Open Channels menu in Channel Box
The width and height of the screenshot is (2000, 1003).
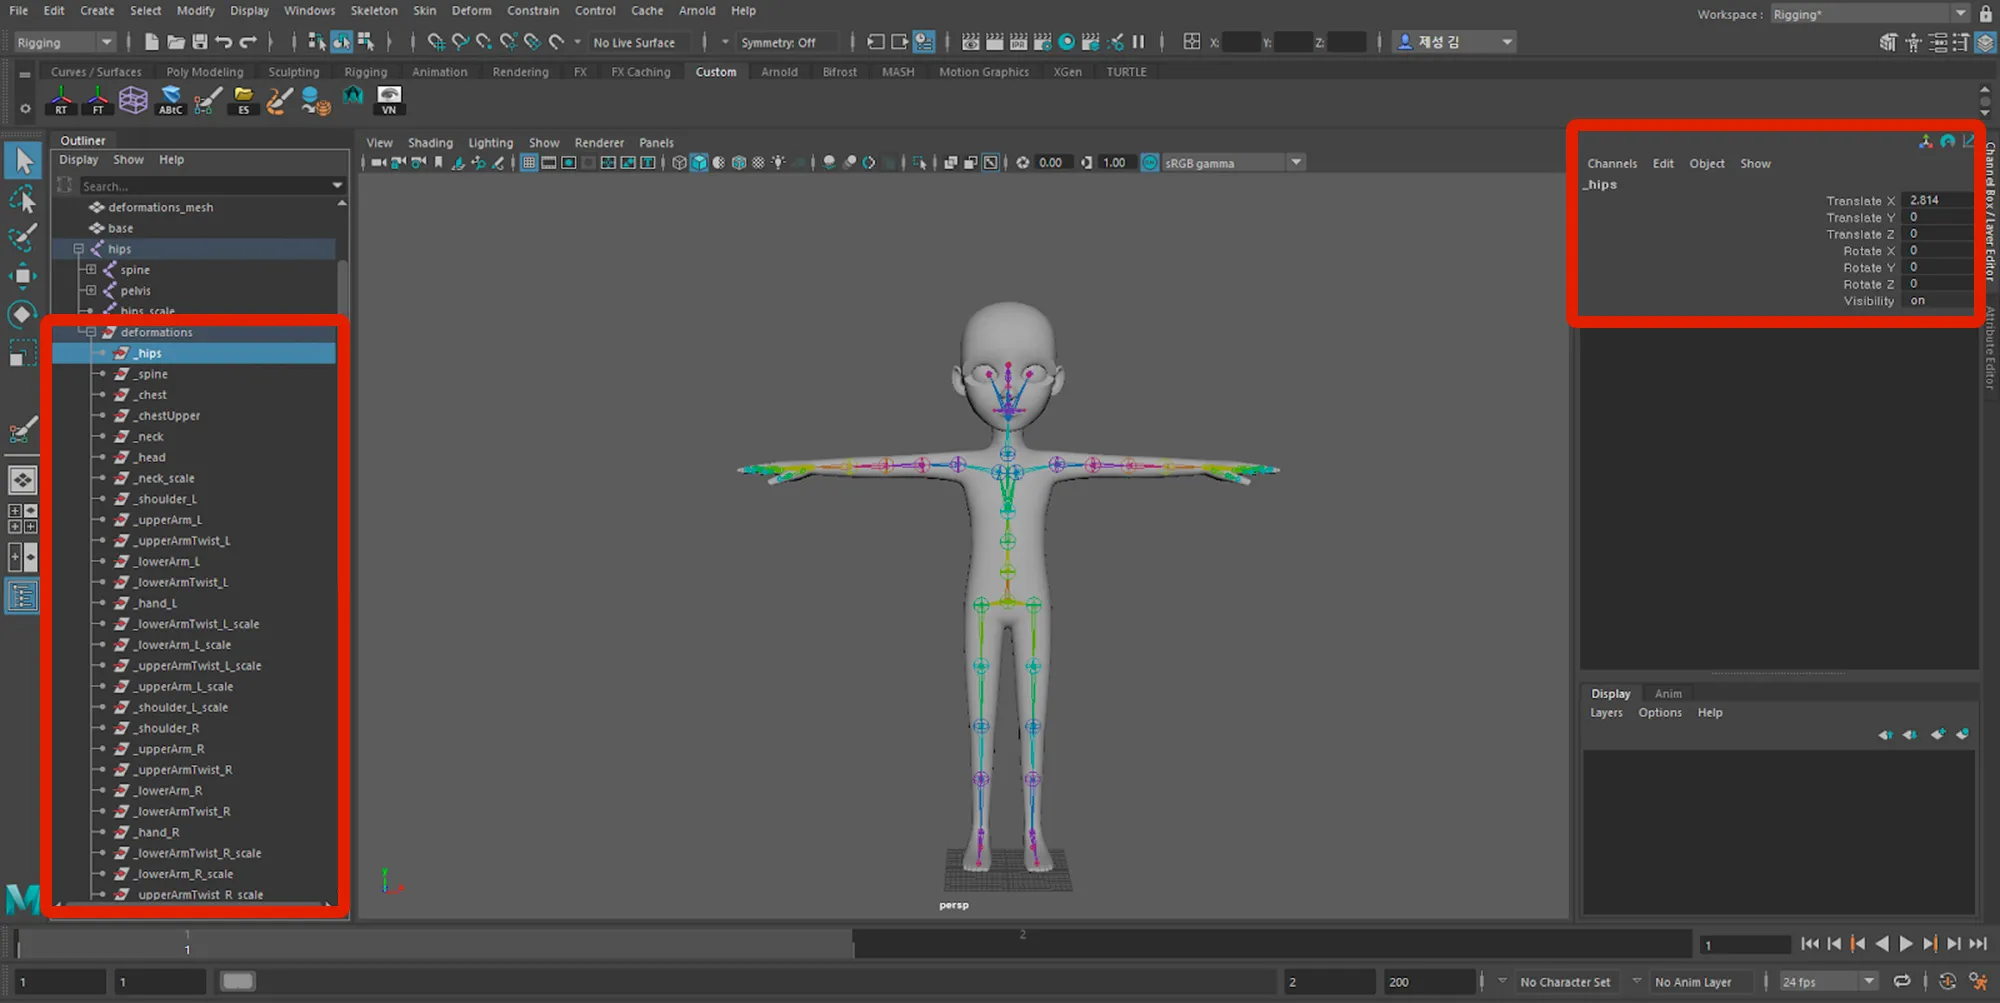click(1612, 164)
